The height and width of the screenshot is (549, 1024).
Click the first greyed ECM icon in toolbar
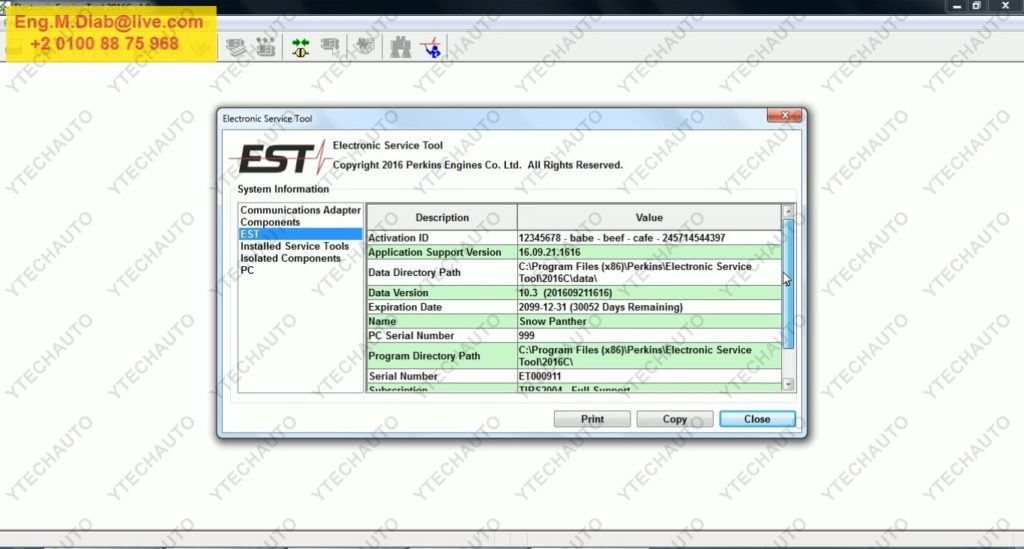(x=236, y=46)
